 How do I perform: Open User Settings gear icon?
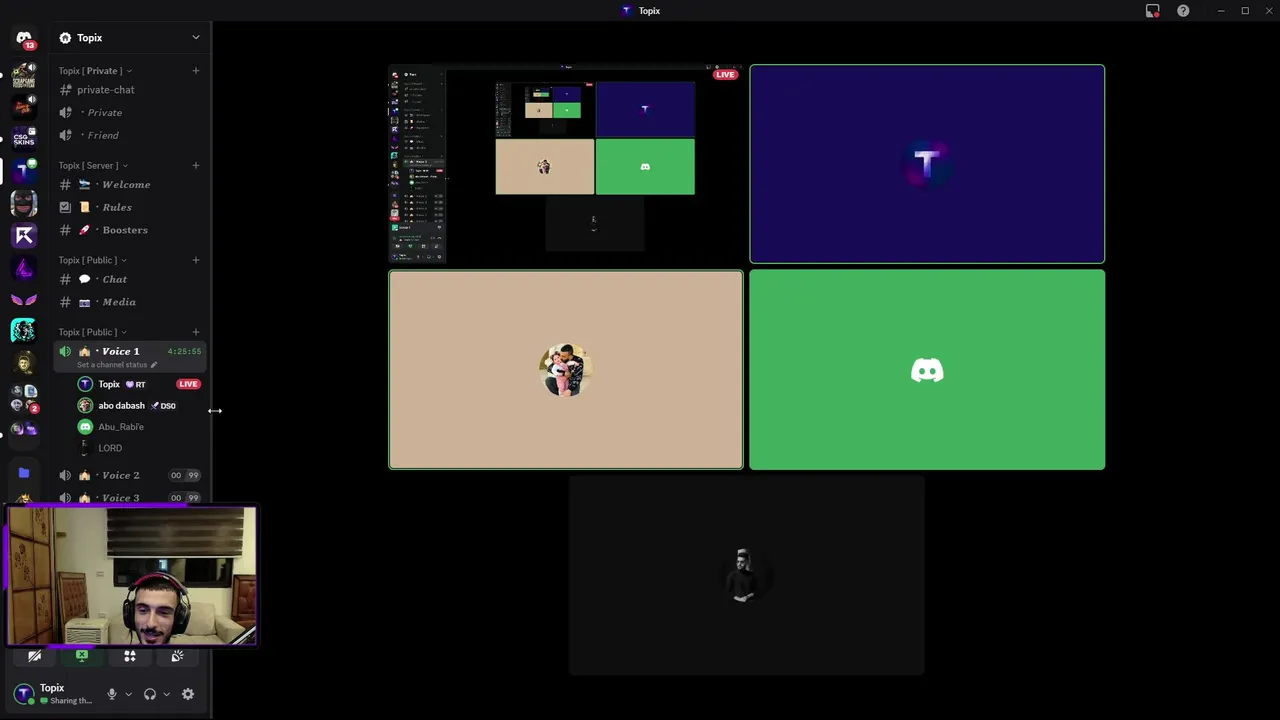pos(188,694)
